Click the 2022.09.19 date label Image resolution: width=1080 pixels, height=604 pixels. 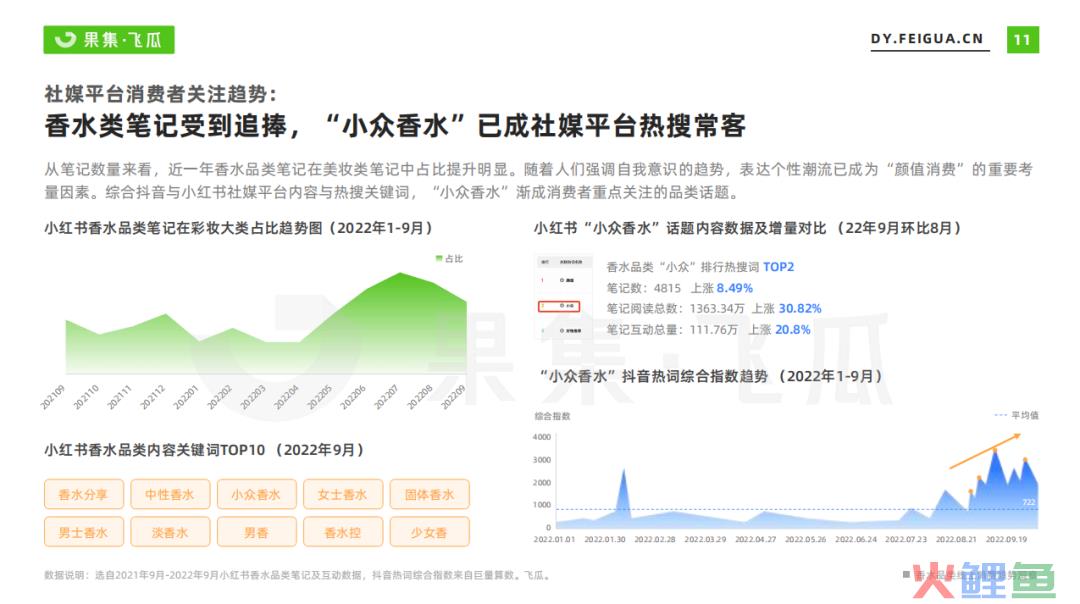(1006, 539)
